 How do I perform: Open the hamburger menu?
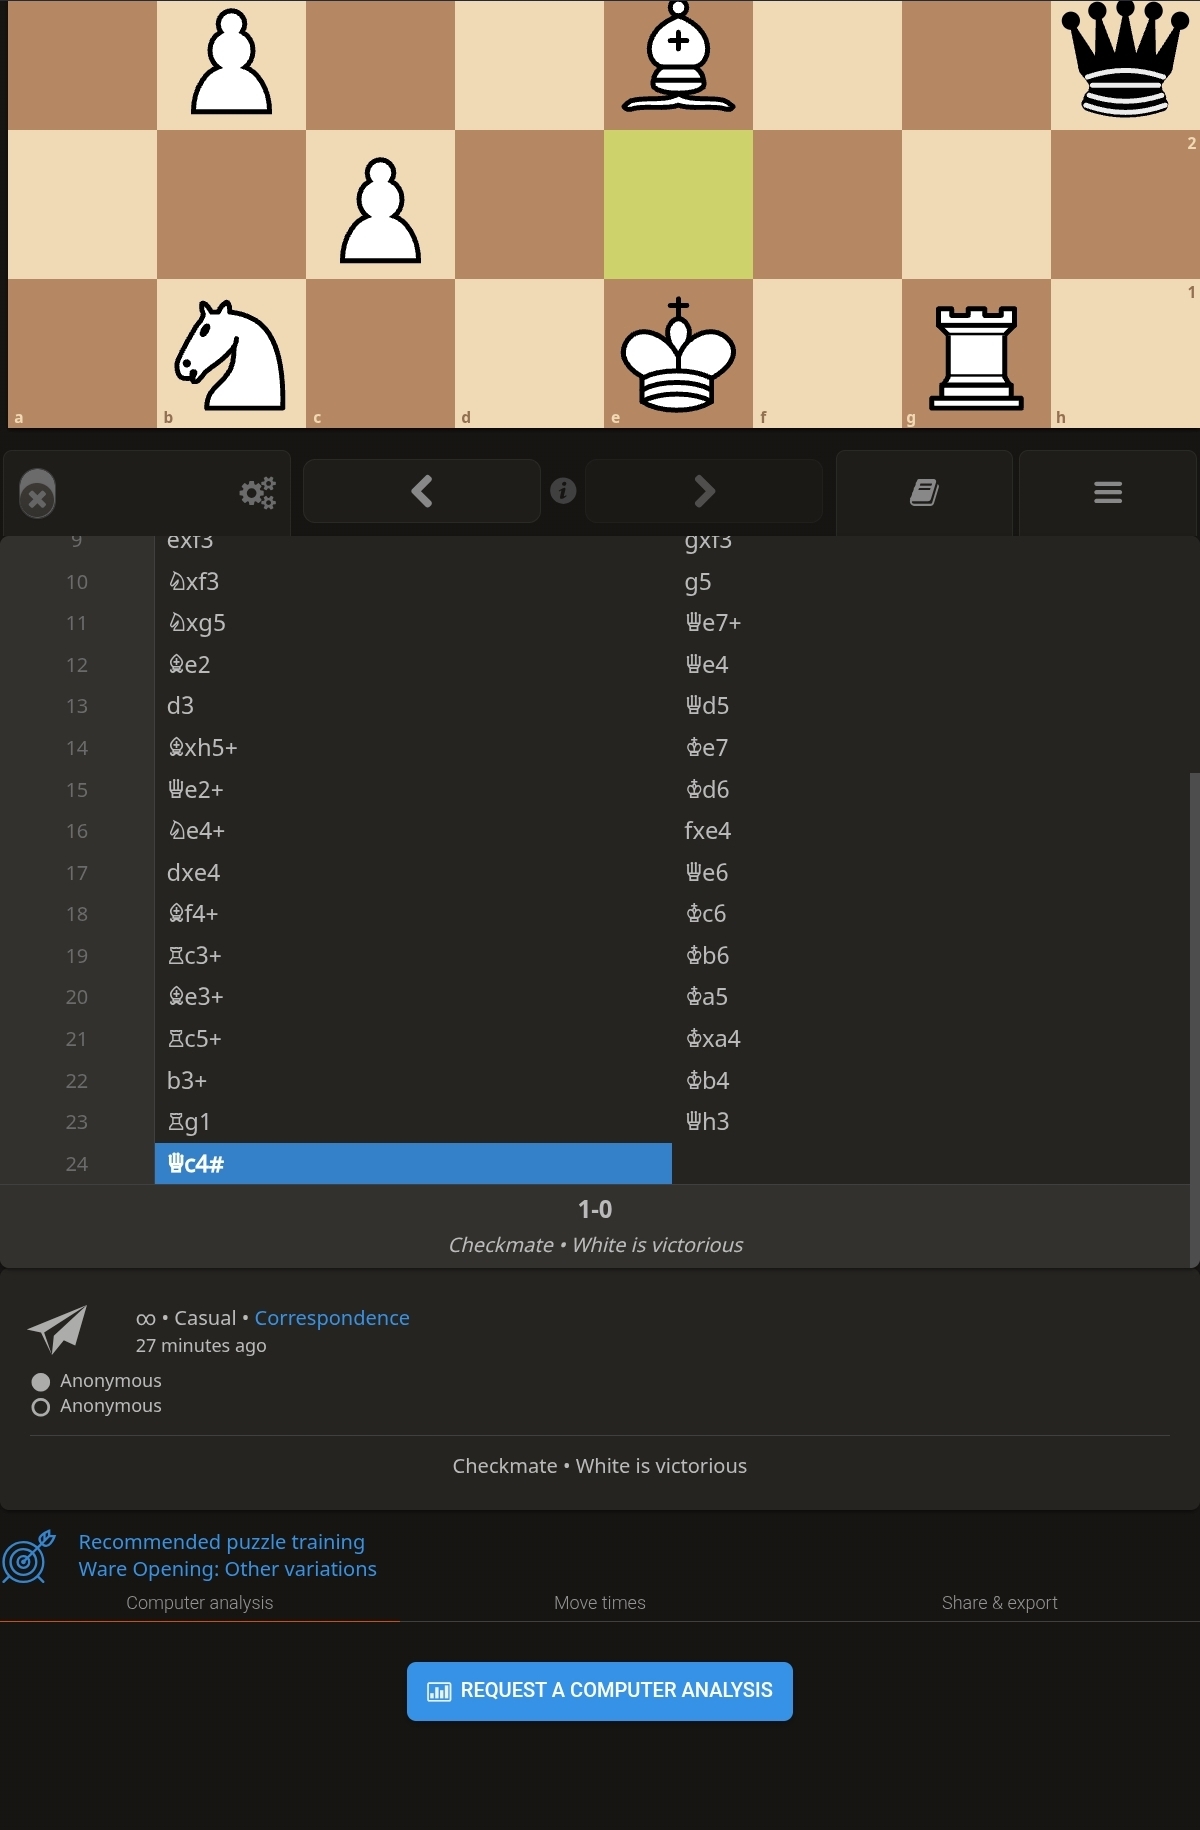coord(1108,492)
